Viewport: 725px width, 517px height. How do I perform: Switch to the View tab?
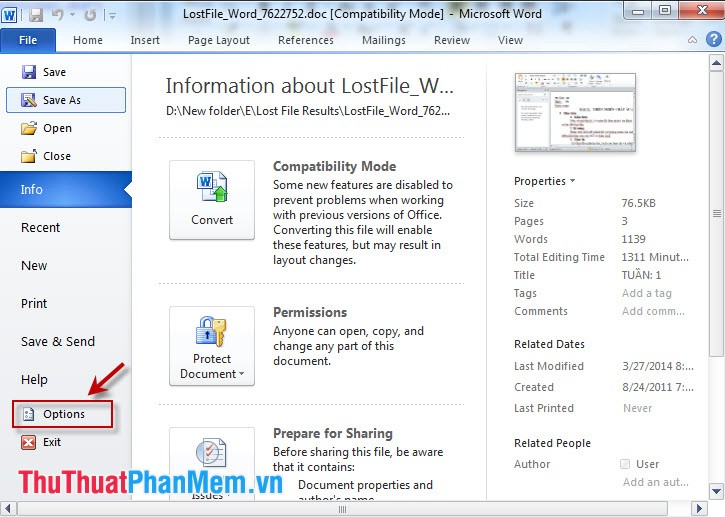(510, 40)
